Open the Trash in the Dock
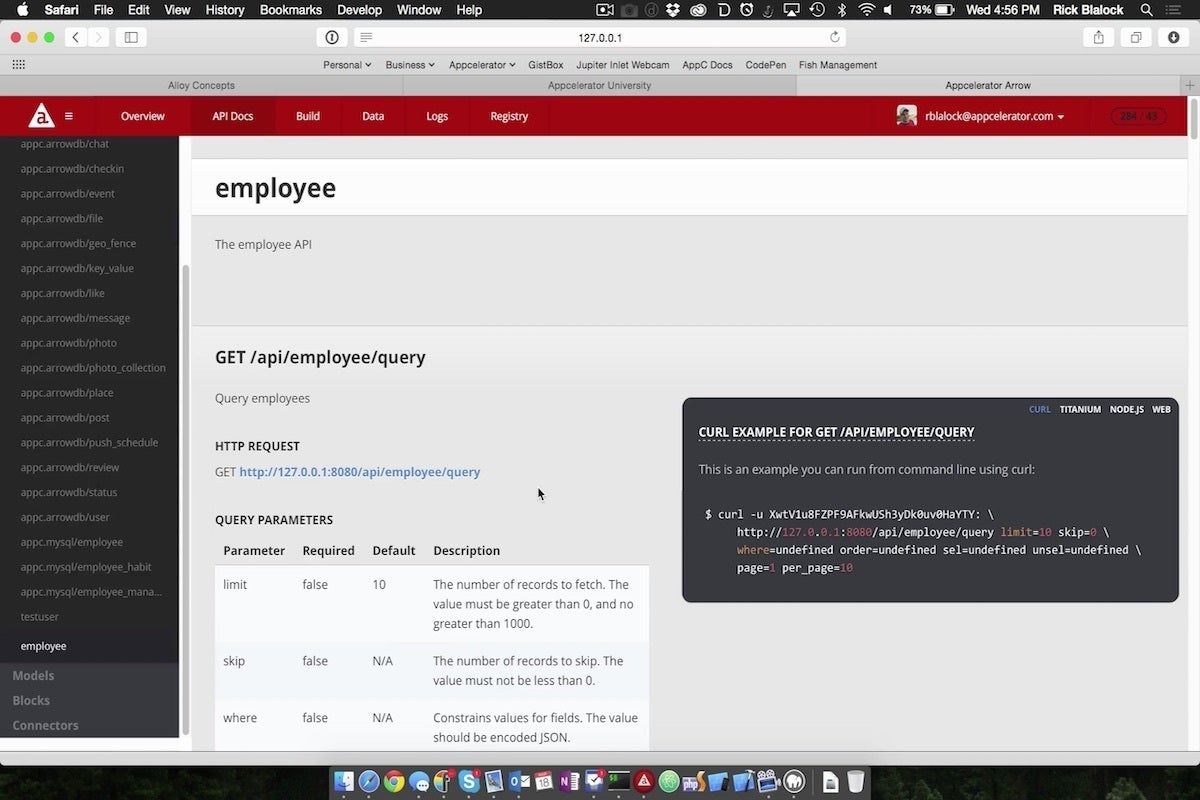This screenshot has height=800, width=1200. click(856, 781)
